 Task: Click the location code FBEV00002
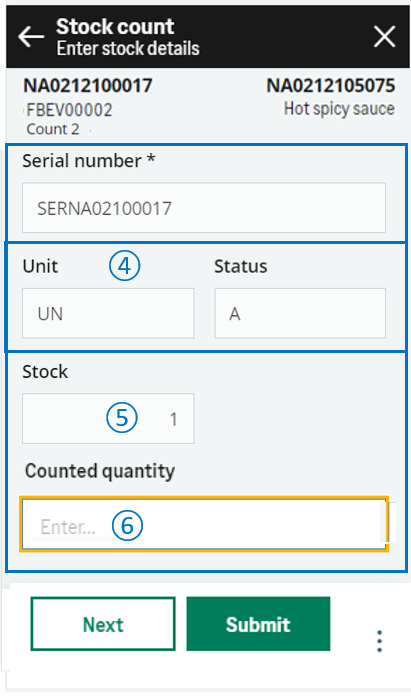[x=69, y=110]
